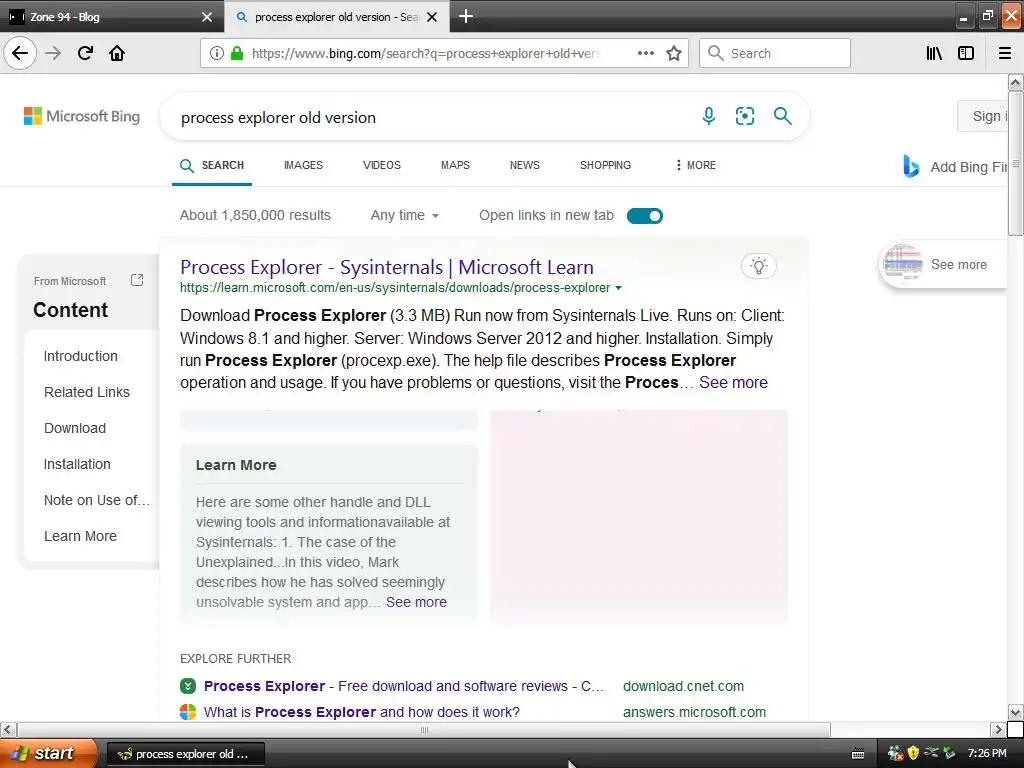This screenshot has height=768, width=1024.
Task: Jump to Learn More in Content sidebar
Action: click(80, 536)
